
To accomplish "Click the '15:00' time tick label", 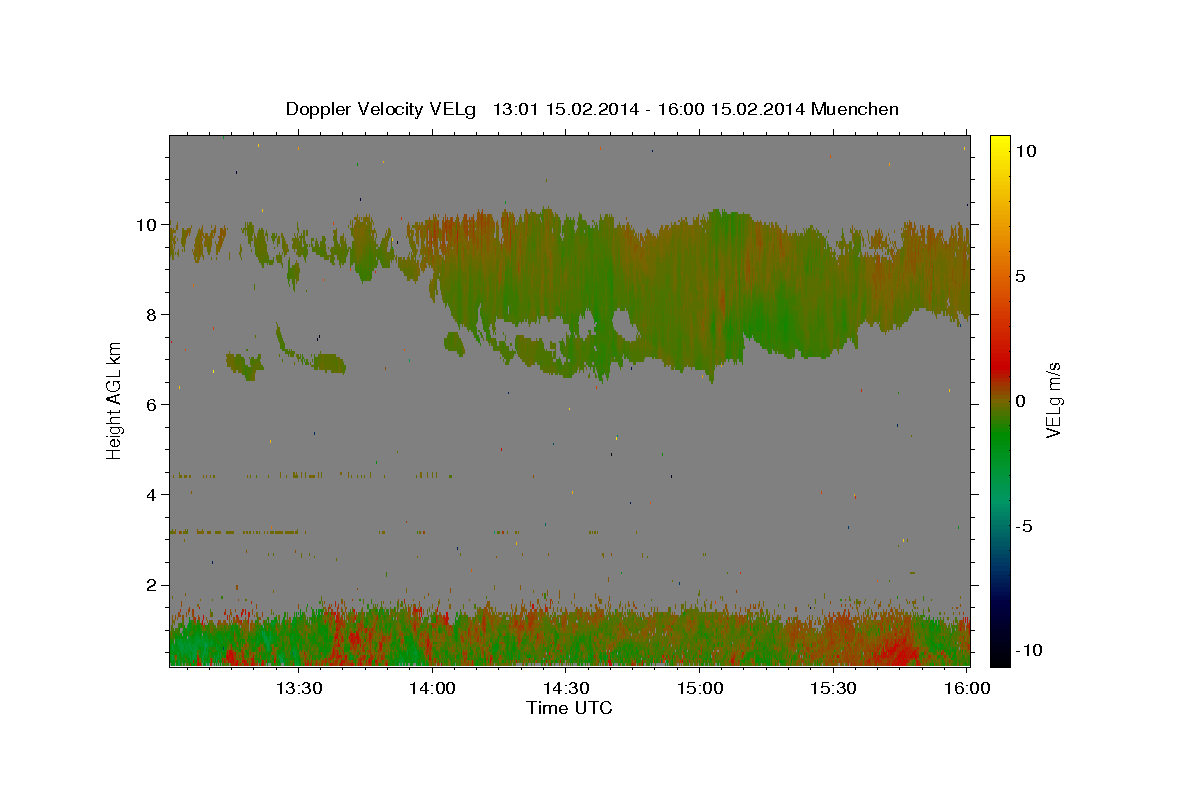I will tap(700, 688).
